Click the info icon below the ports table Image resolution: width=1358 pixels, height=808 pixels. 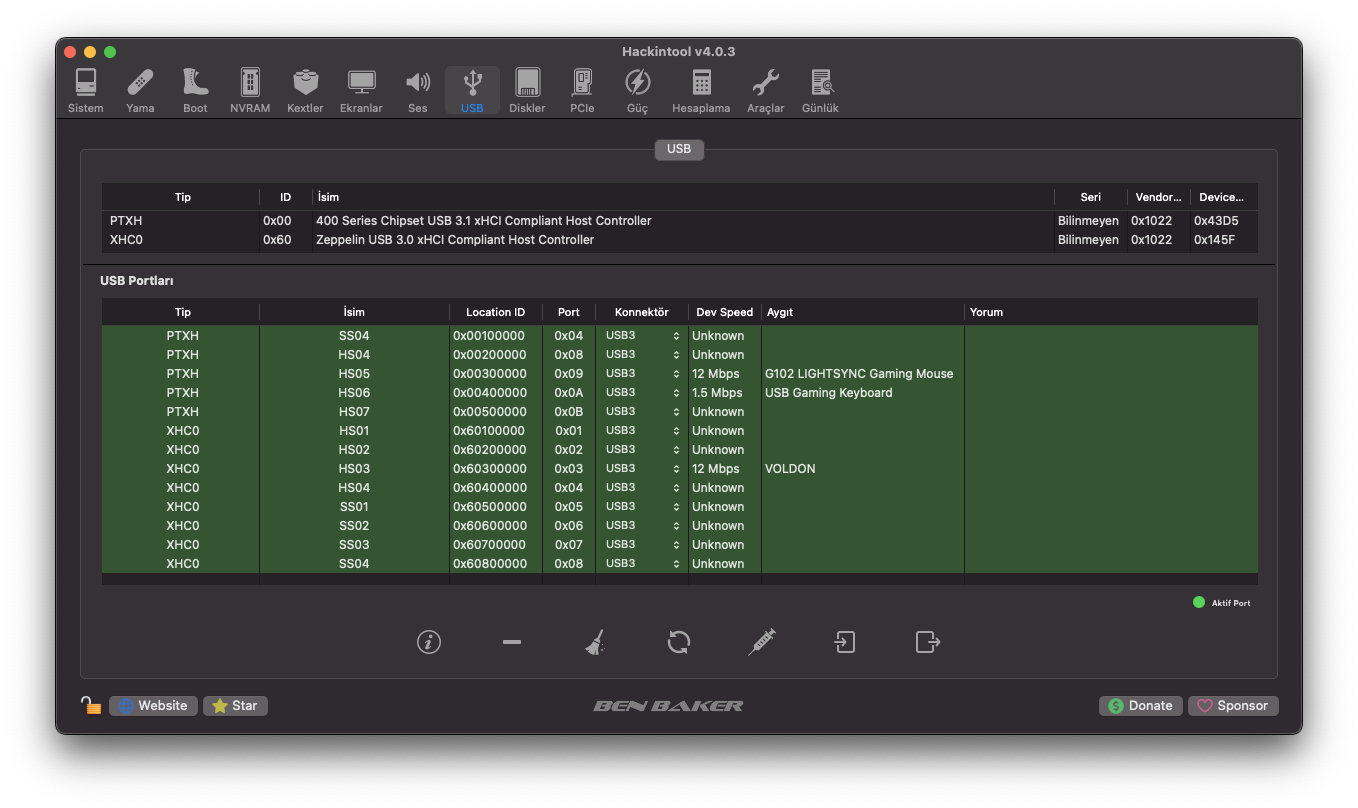click(x=429, y=642)
